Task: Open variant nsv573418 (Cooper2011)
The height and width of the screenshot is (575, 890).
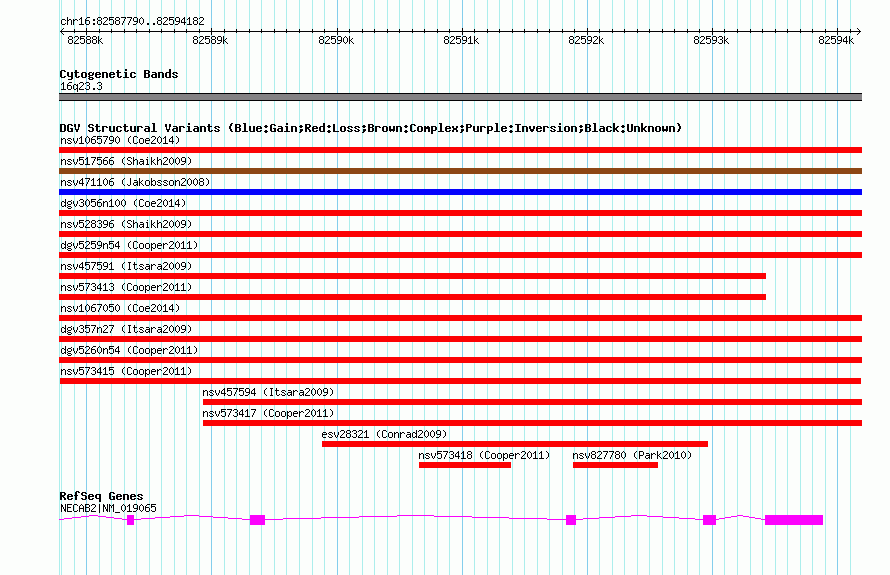Action: click(484, 455)
